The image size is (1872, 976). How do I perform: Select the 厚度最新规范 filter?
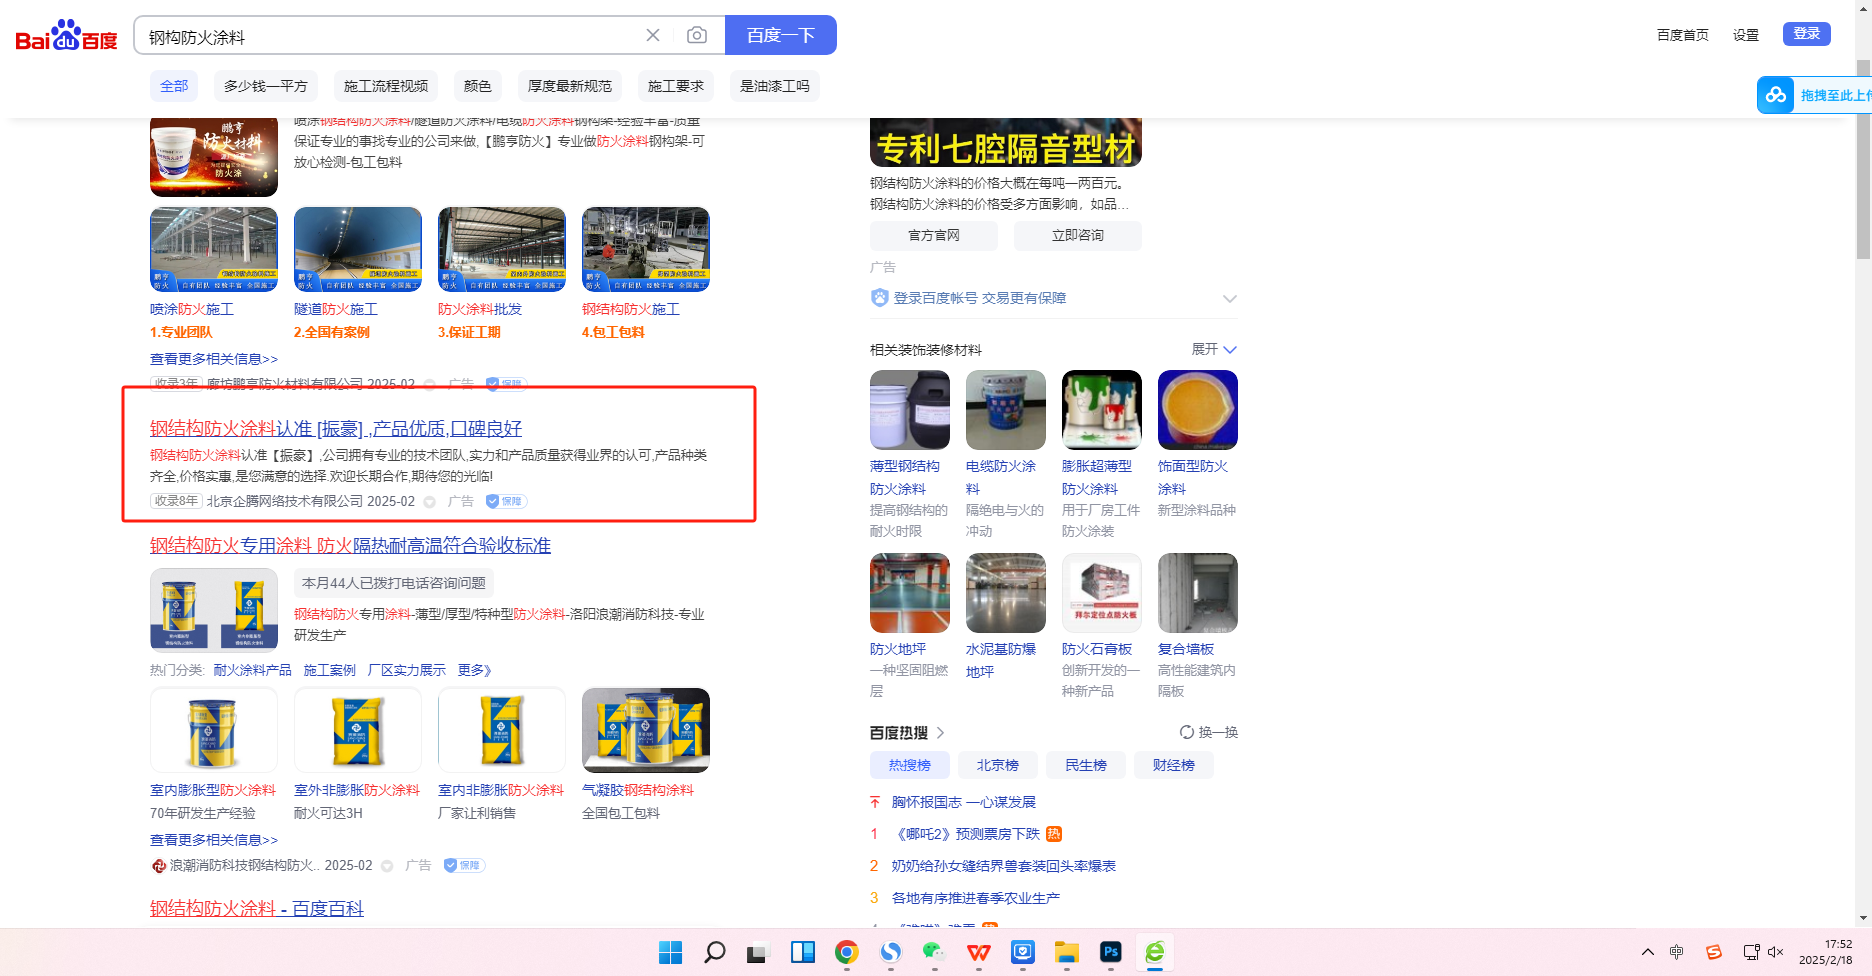(x=570, y=86)
